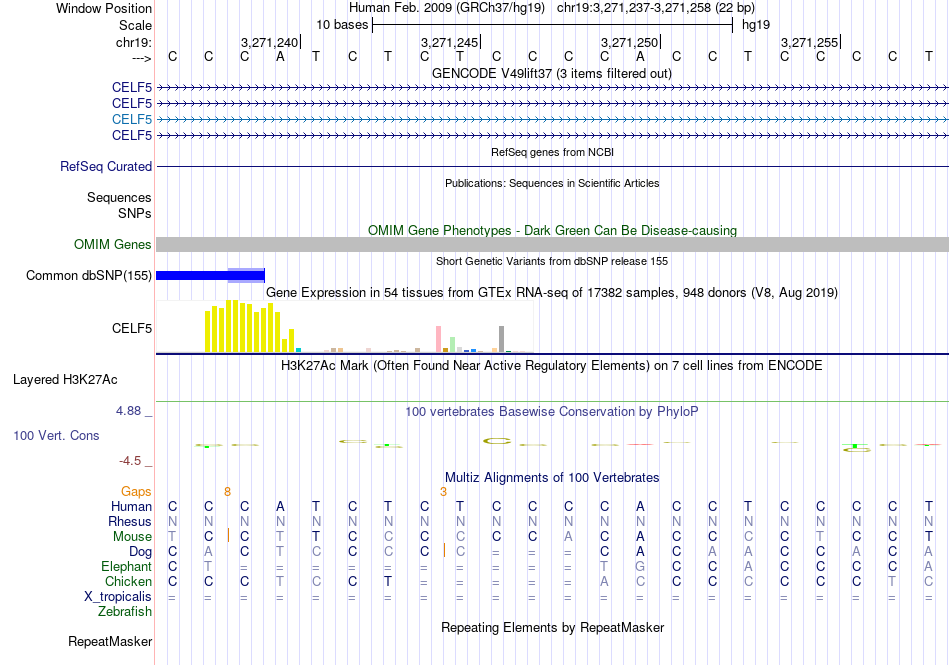Open Short Genetic Variants from dbSNP title
Image resolution: width=950 pixels, height=665 pixels.
click(552, 261)
